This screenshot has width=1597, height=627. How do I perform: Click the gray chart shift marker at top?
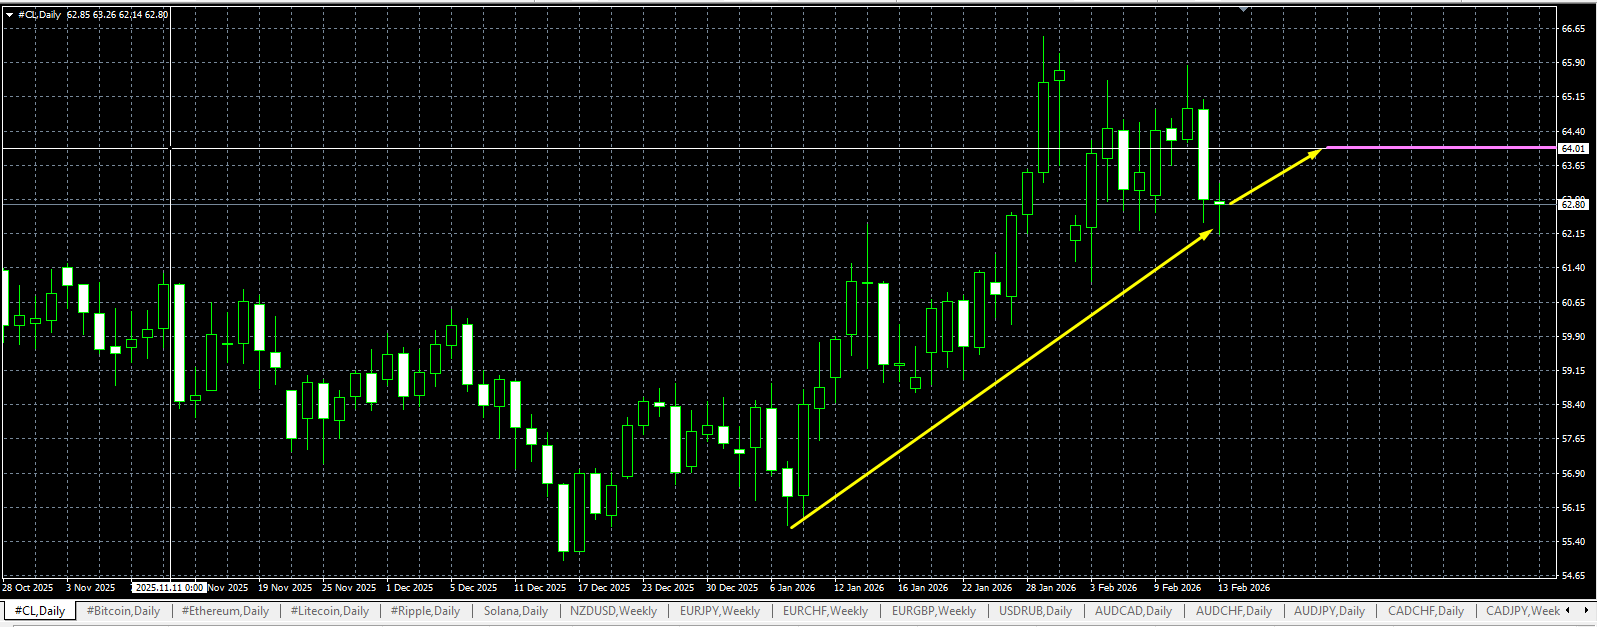pyautogui.click(x=1243, y=9)
